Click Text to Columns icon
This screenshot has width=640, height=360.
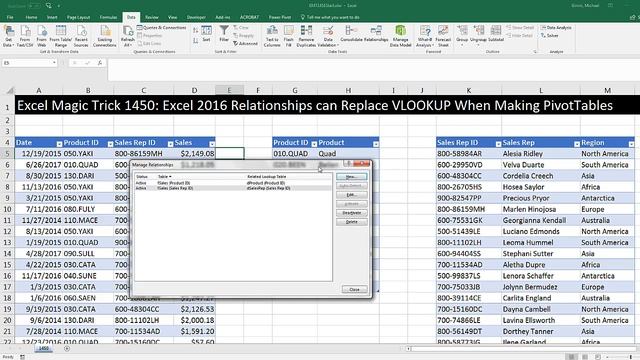[x=272, y=36]
